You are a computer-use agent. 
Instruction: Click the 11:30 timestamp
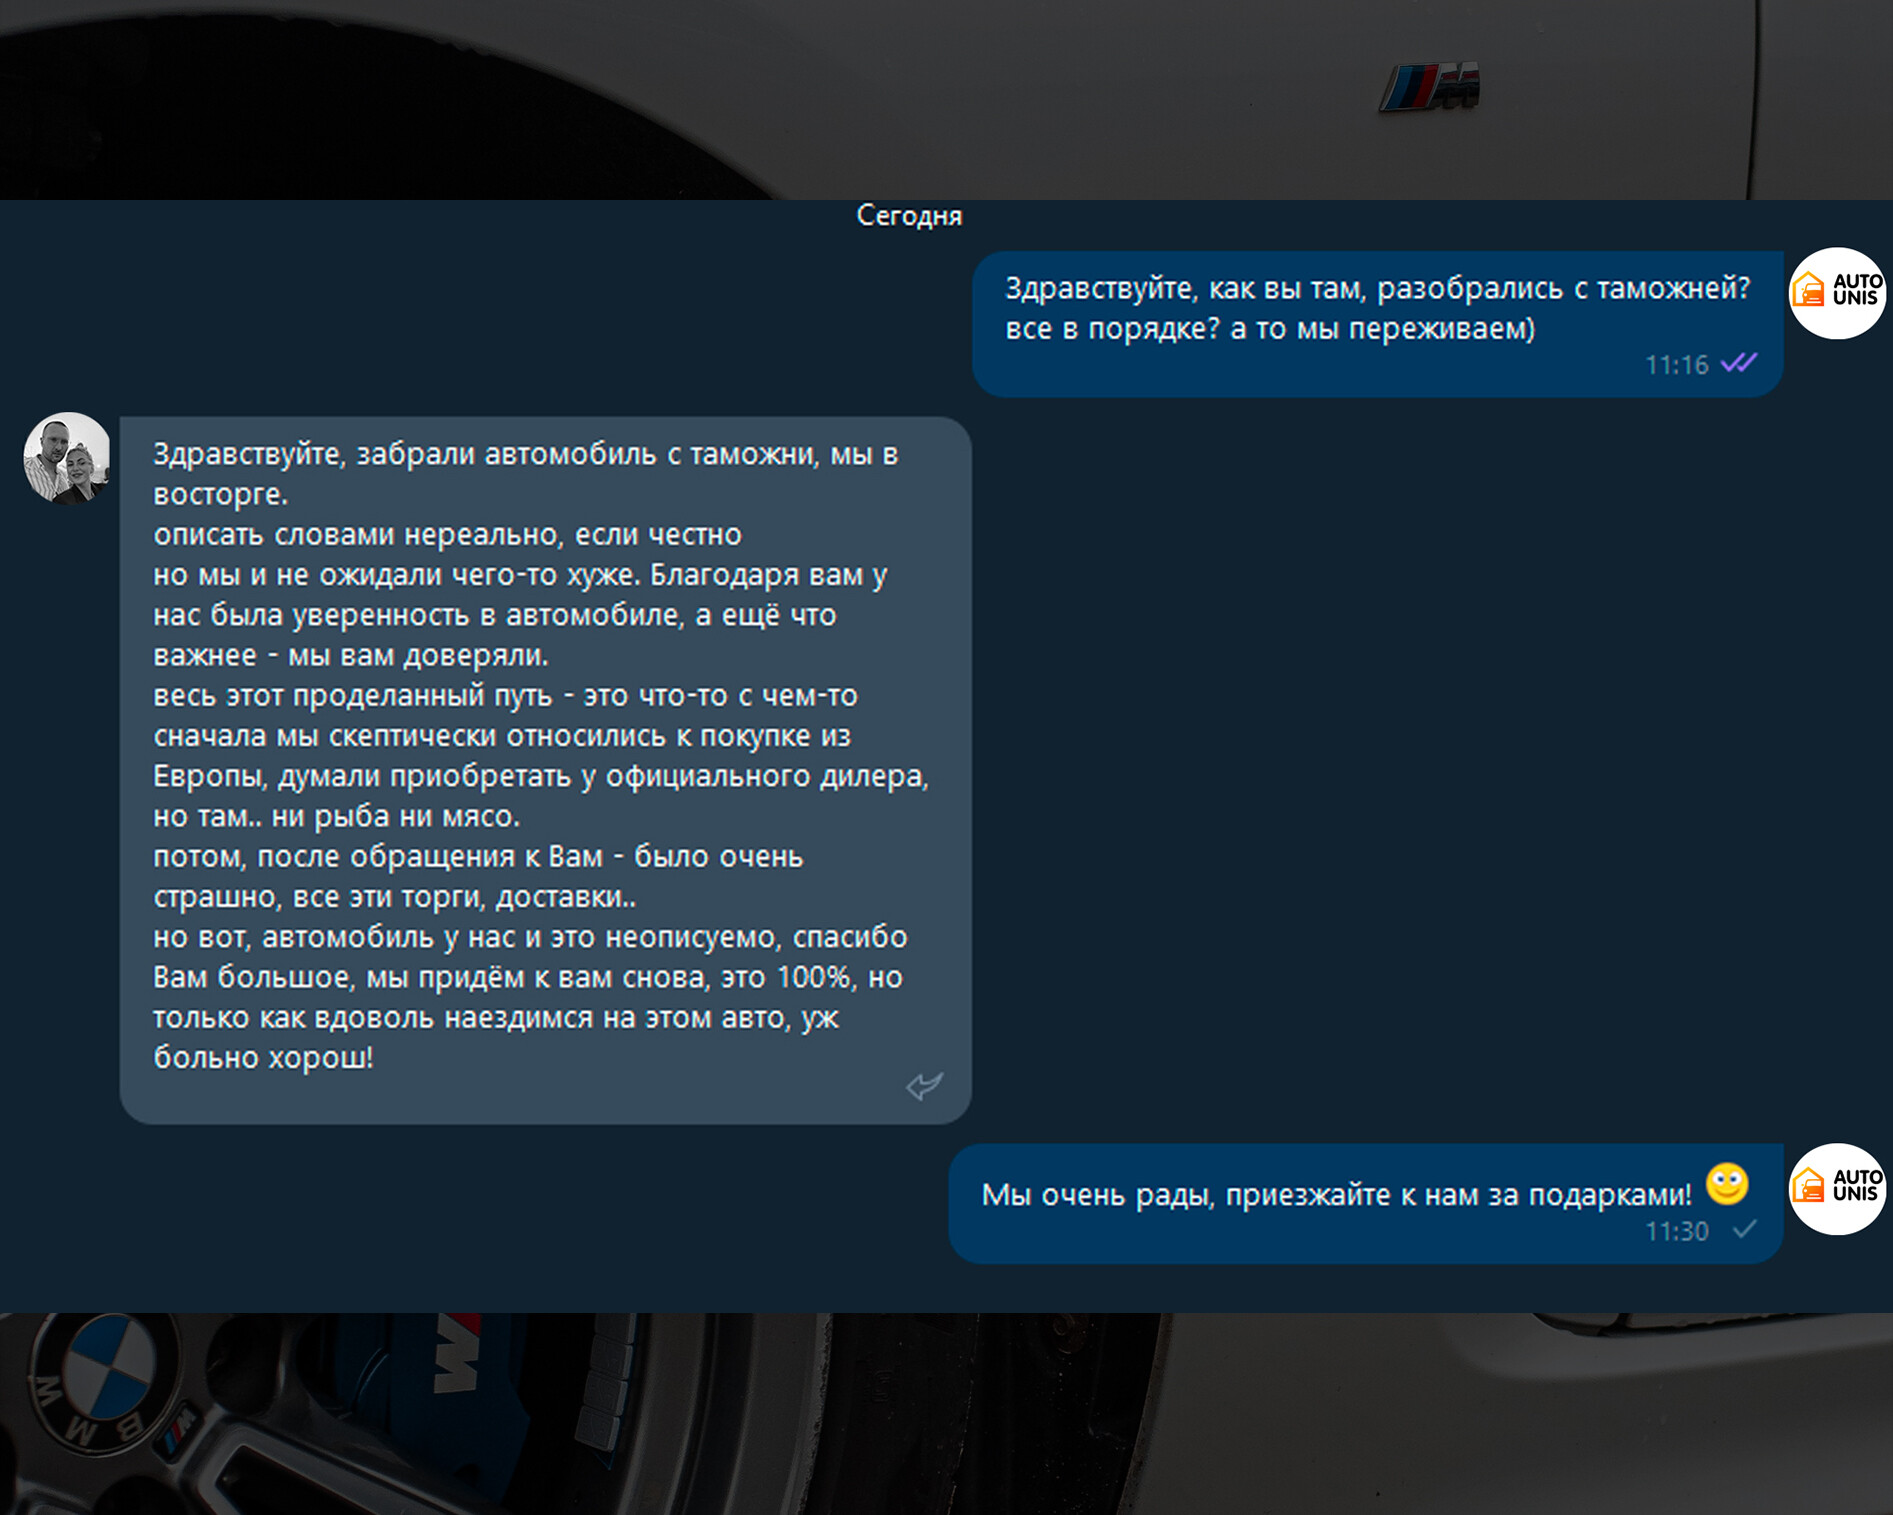1677,1231
